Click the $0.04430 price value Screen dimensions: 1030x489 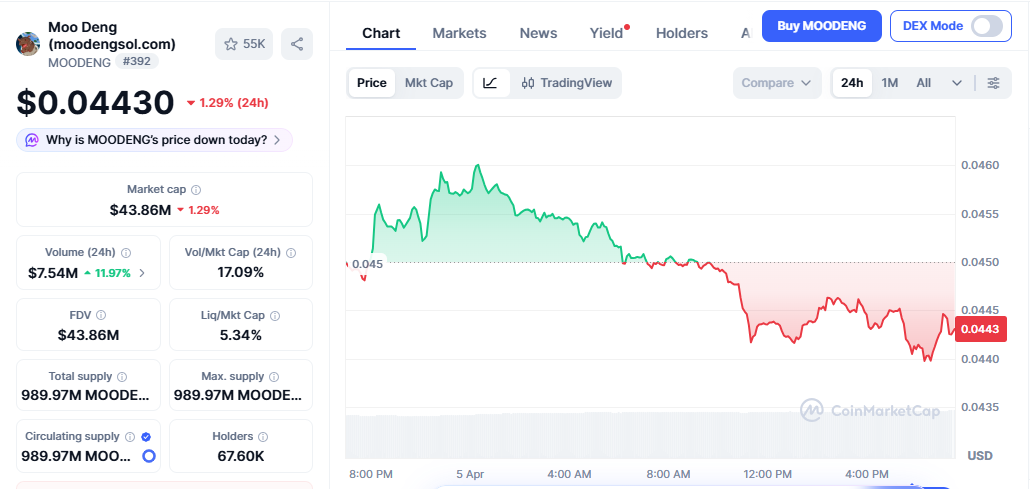(95, 103)
